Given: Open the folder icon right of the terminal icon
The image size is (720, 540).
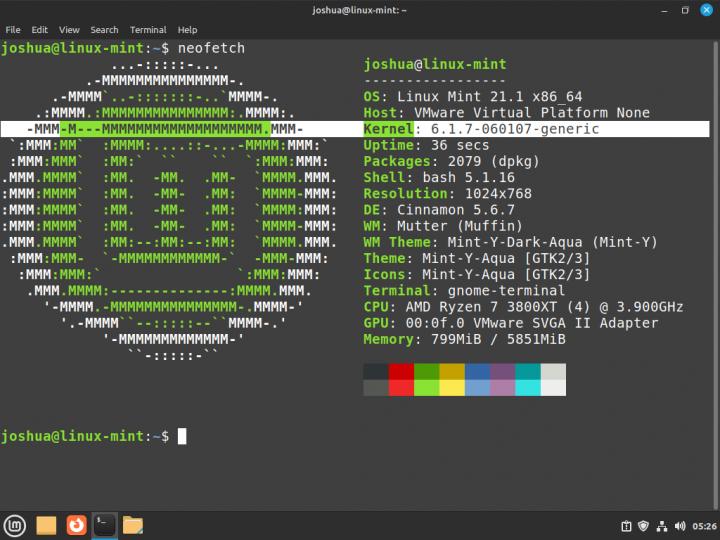Looking at the screenshot, I should coord(133,524).
